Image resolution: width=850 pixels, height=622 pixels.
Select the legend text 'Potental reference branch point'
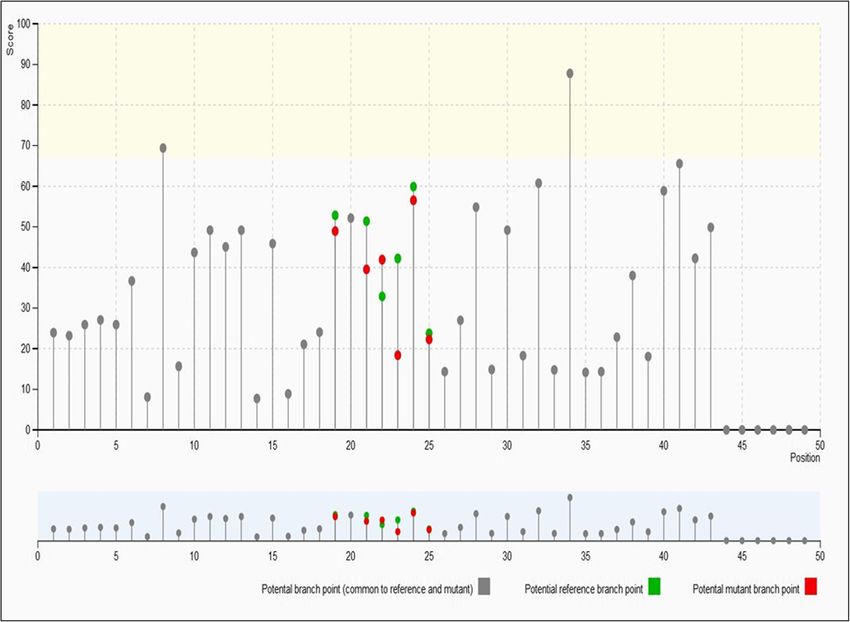coord(583,589)
